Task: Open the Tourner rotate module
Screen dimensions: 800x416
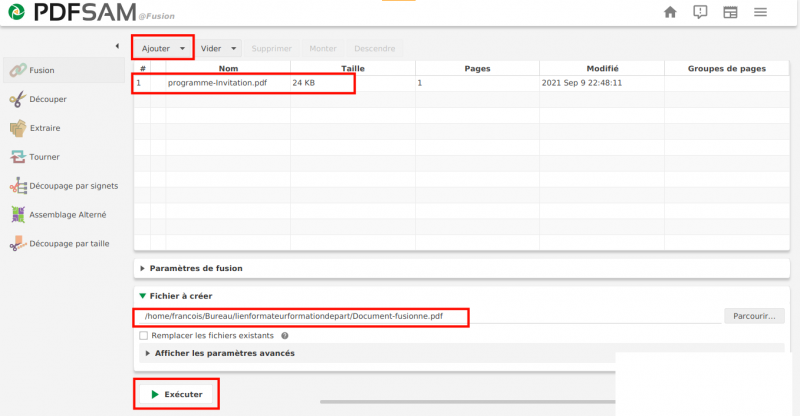Action: point(18,157)
